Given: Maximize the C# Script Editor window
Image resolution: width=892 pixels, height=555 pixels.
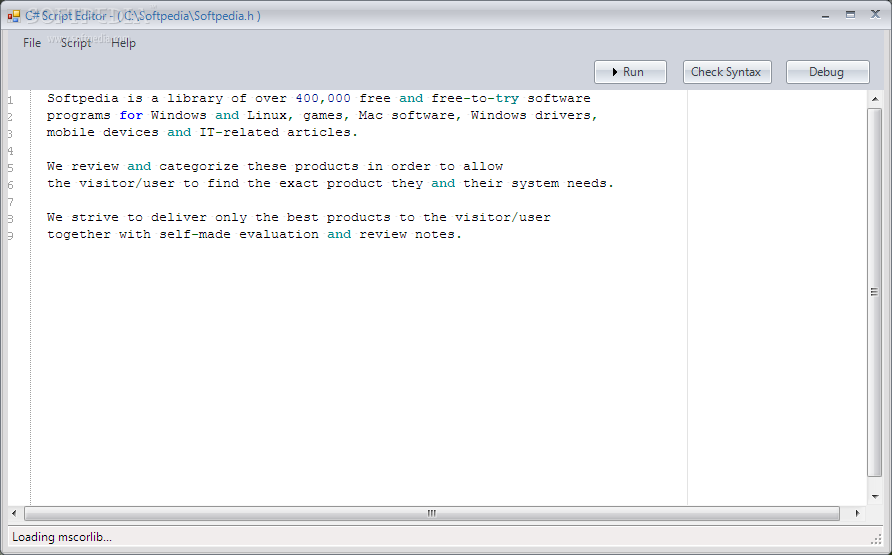Looking at the screenshot, I should 850,15.
